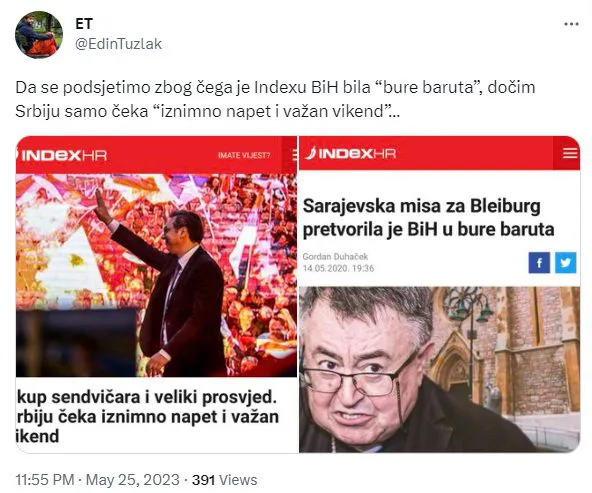
Task: Click the 'IMATE VIJEST?' header link
Action: point(244,156)
